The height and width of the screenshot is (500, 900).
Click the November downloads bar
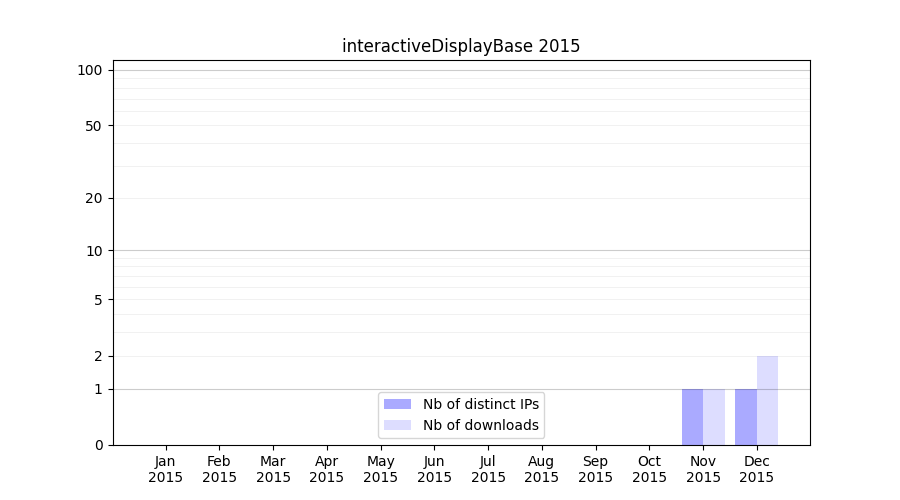(714, 417)
